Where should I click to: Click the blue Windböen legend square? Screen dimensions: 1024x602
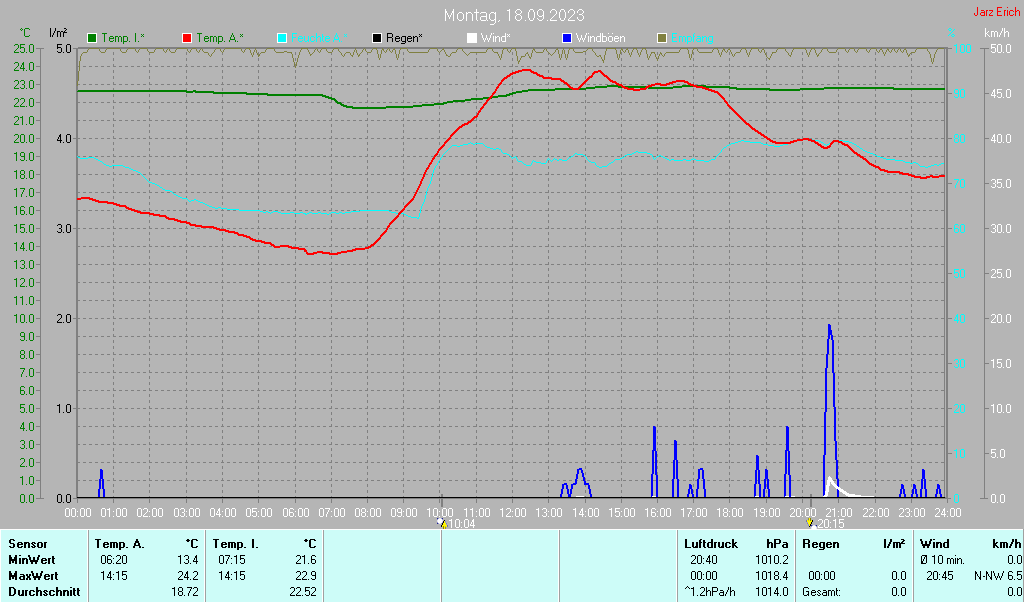pos(567,39)
